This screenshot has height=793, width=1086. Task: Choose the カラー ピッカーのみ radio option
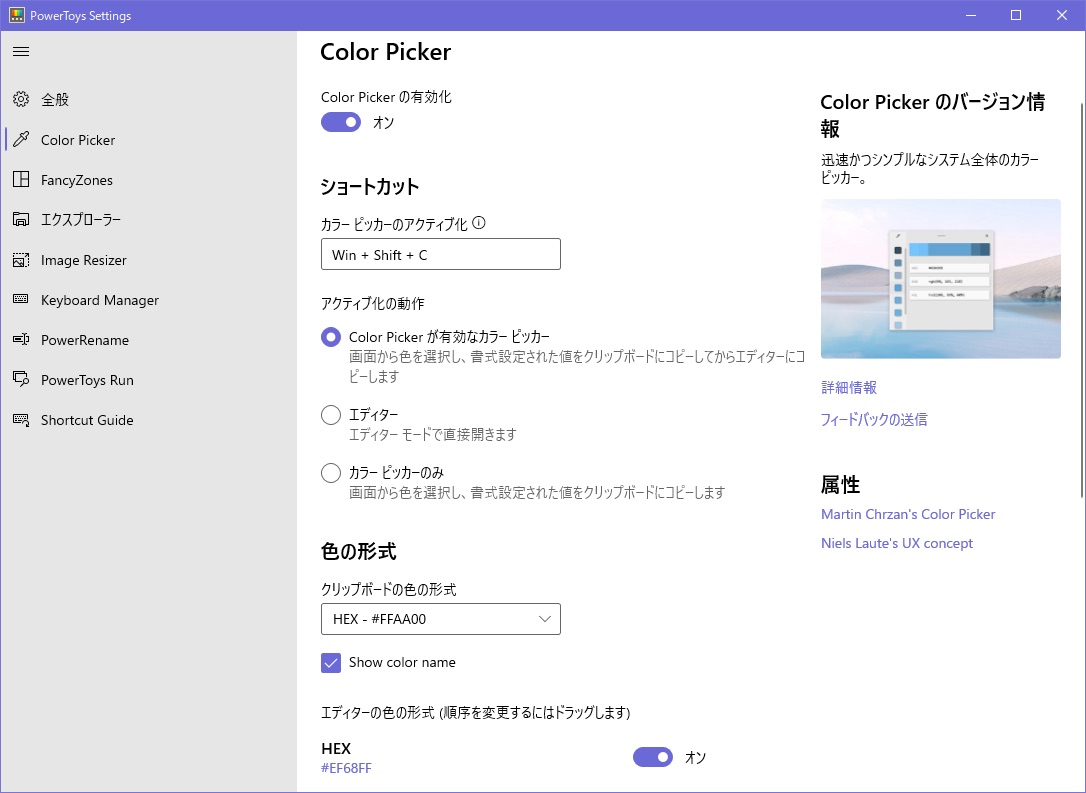(x=331, y=473)
